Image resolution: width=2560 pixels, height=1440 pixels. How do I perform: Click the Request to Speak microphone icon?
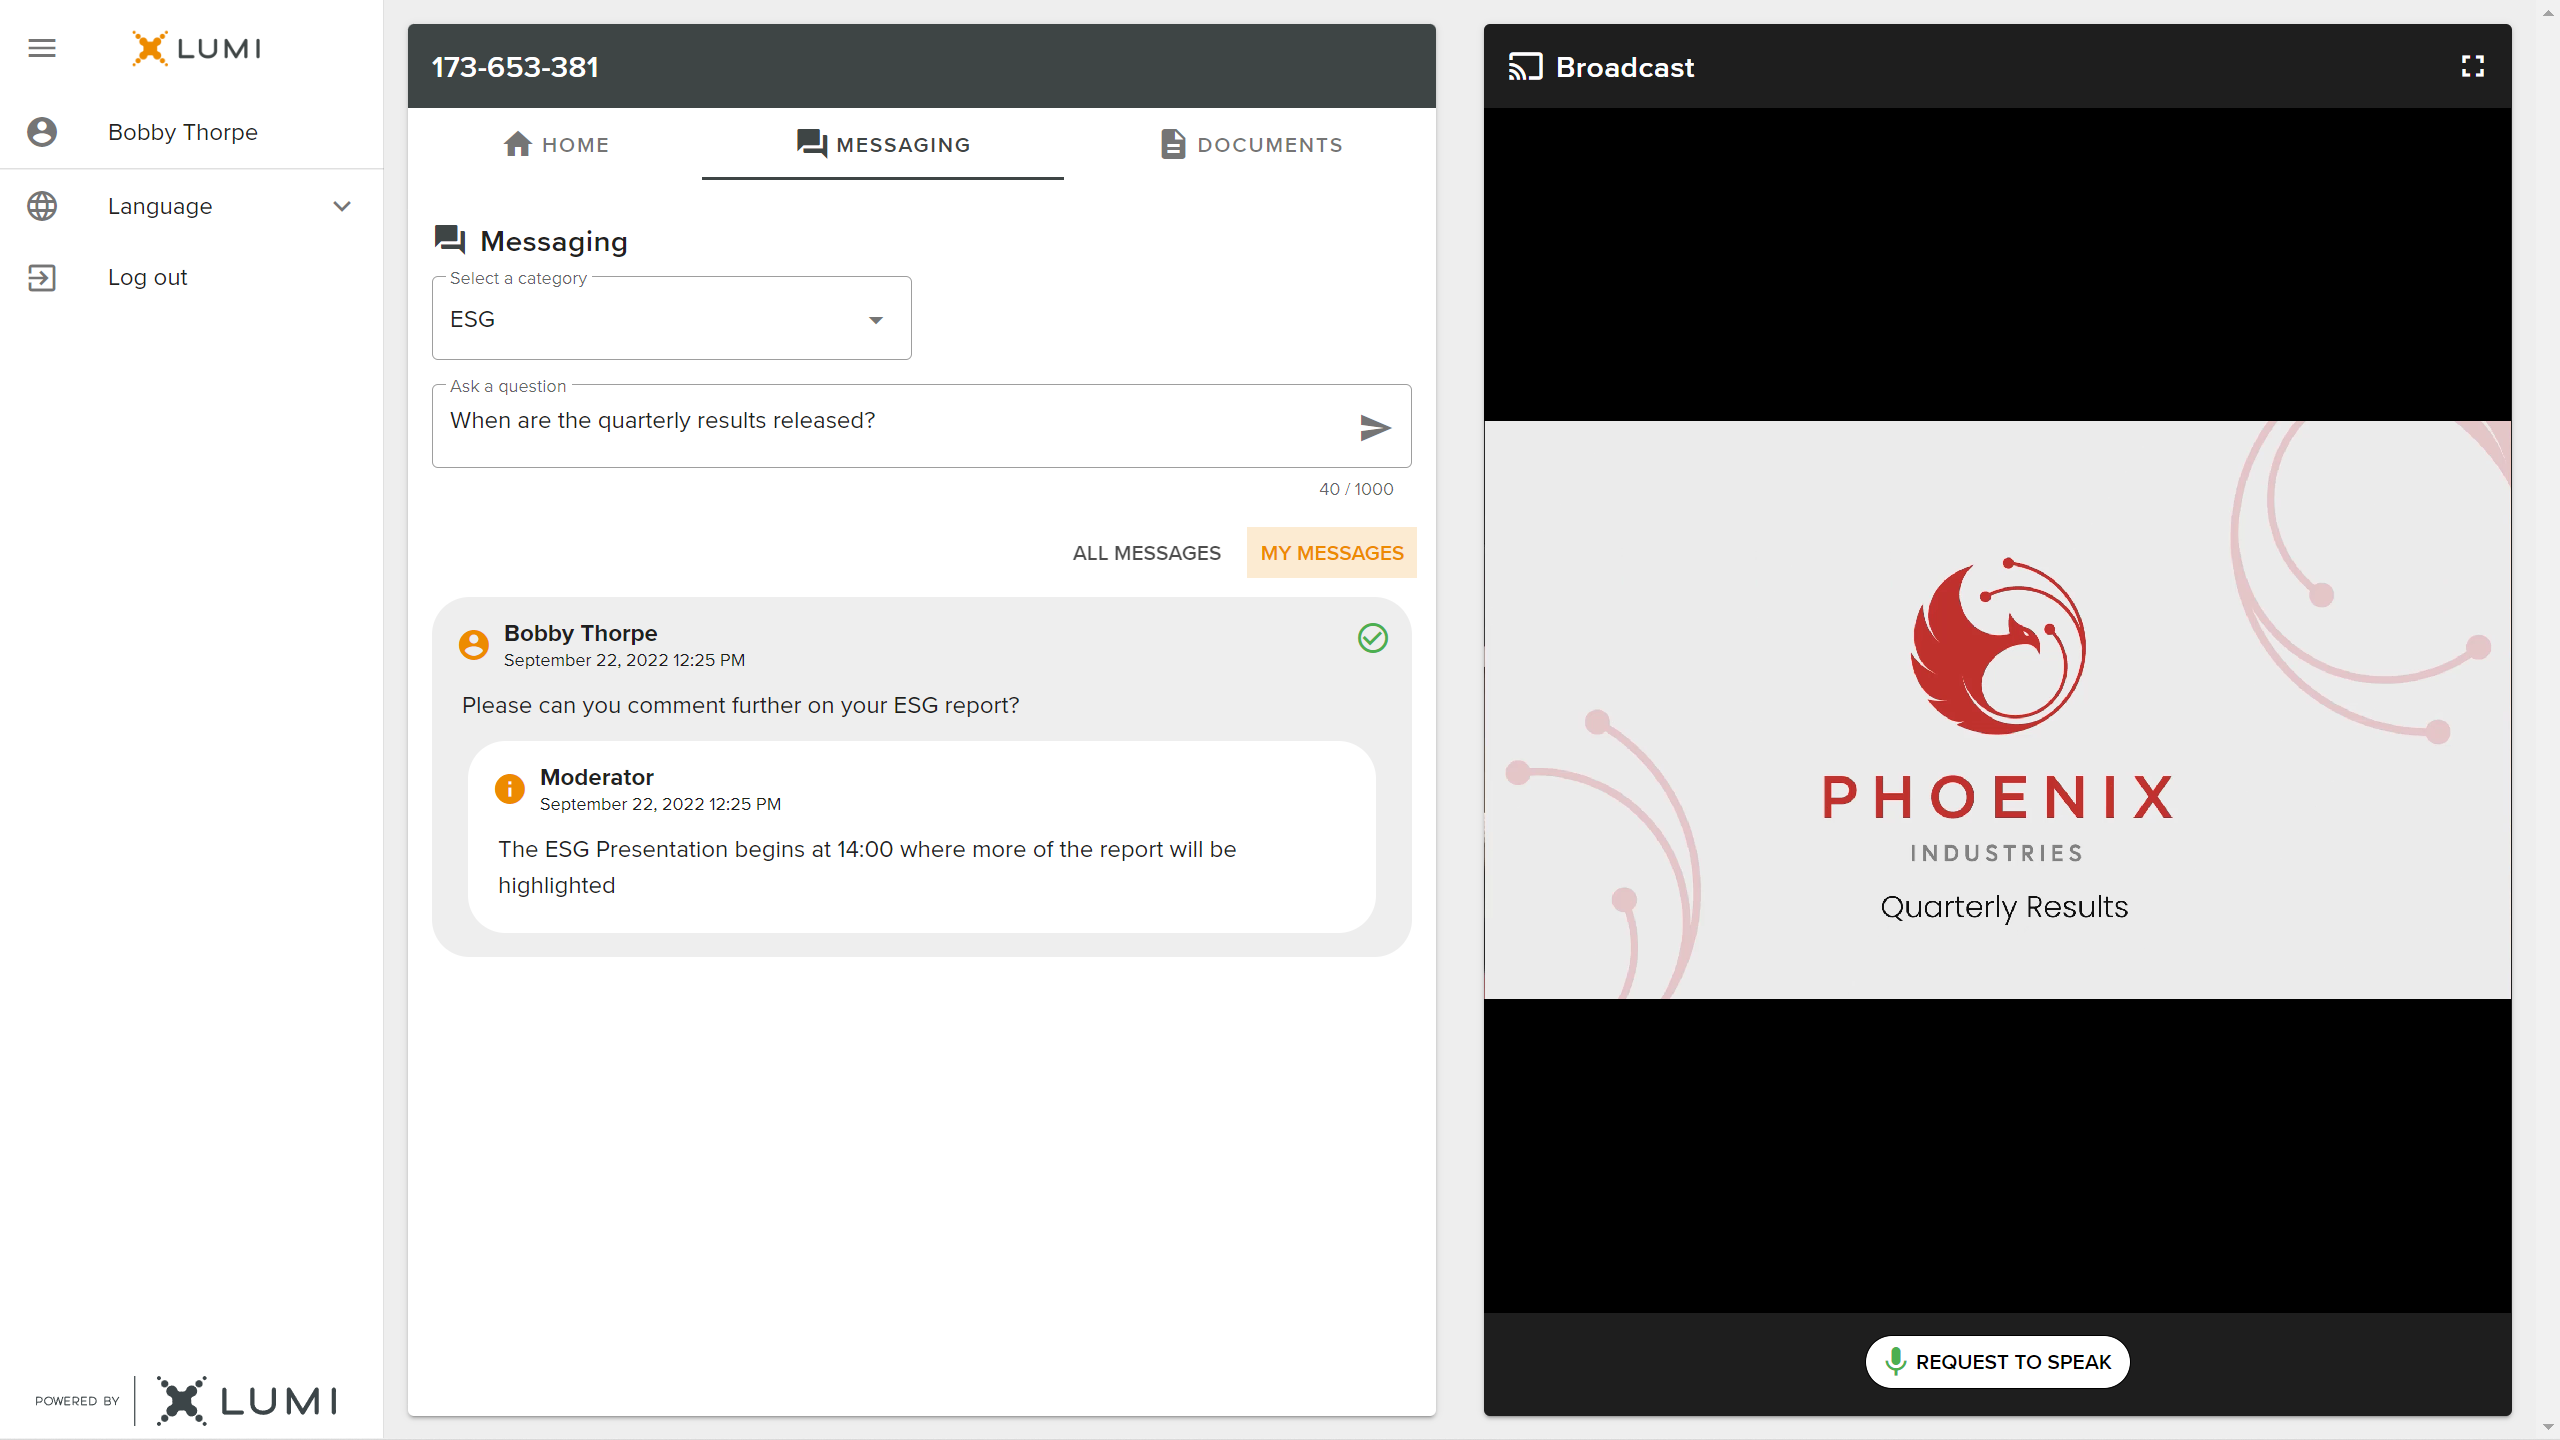point(1897,1363)
